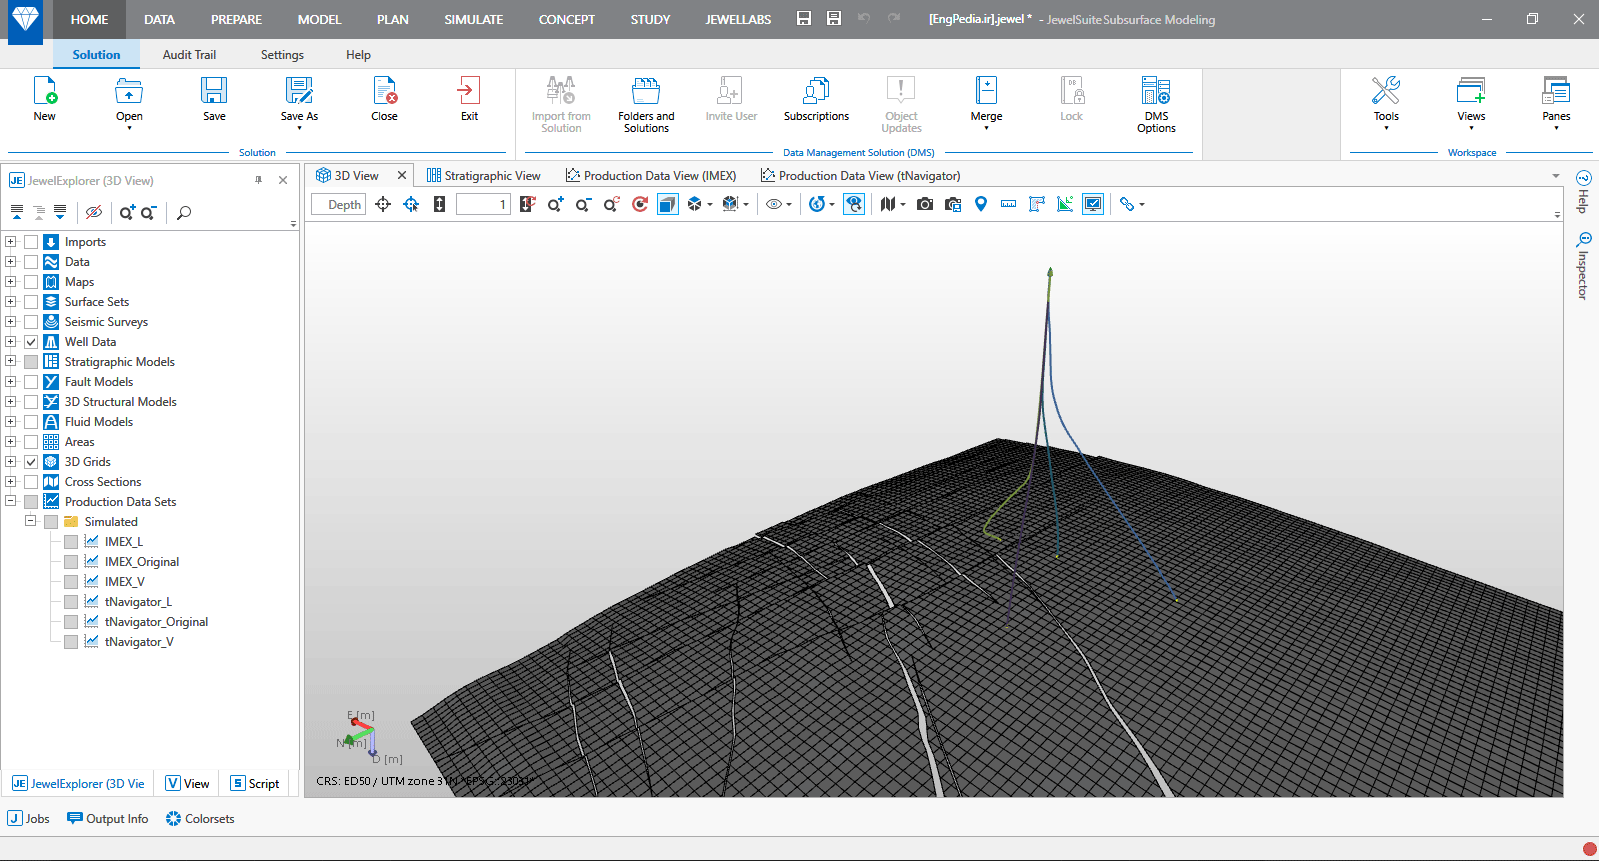Click the red refresh view icon
The image size is (1599, 861).
[640, 204]
